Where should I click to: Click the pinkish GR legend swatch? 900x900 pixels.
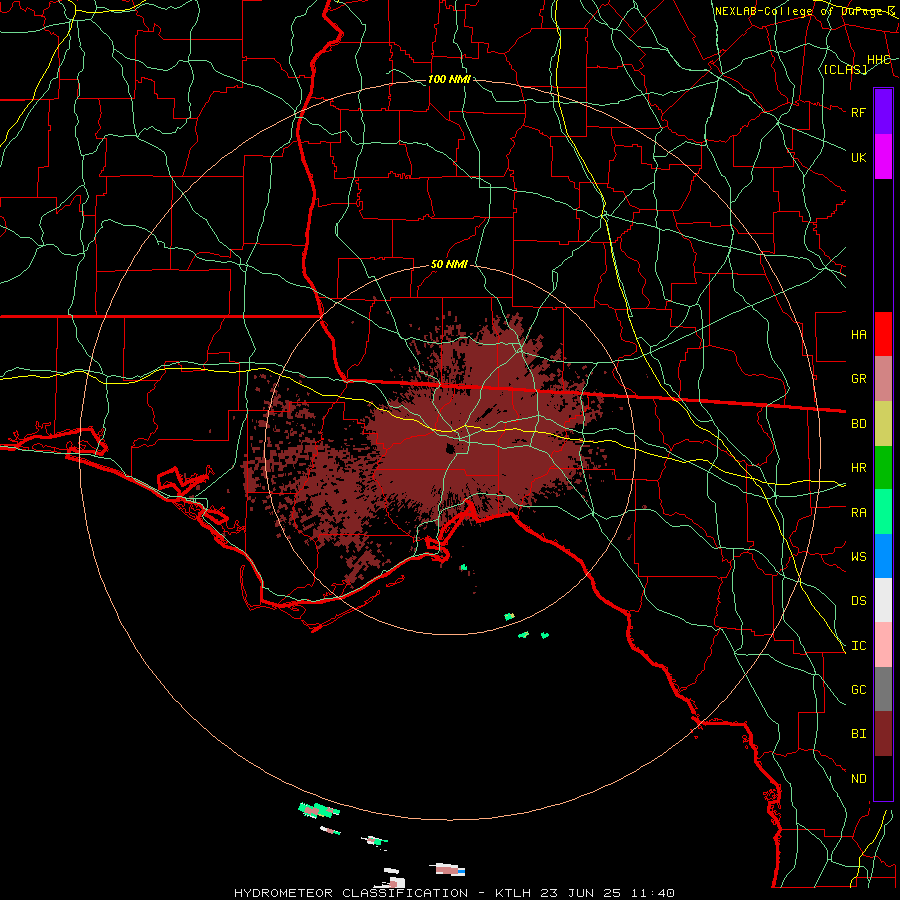tap(883, 379)
